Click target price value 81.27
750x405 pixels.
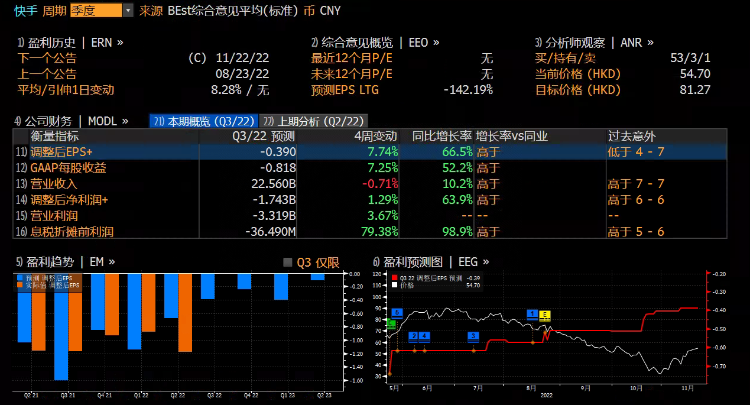(x=695, y=89)
